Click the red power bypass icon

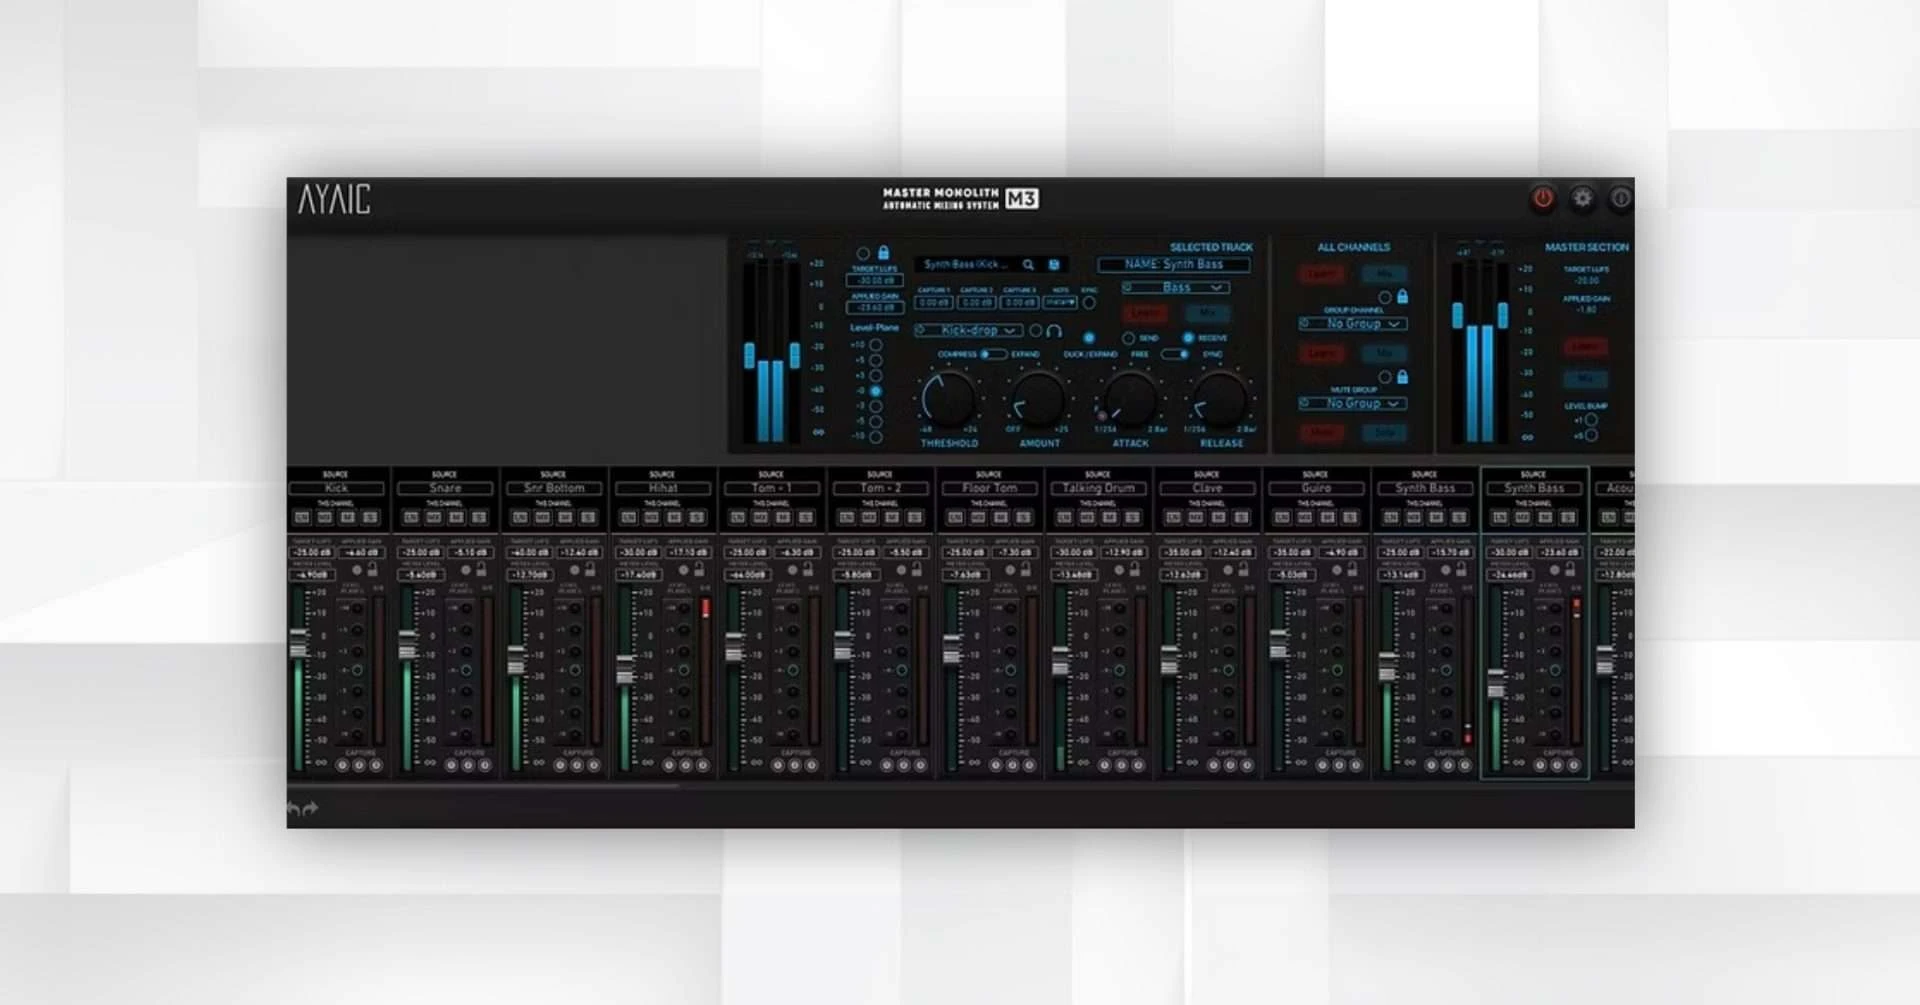tap(1543, 198)
